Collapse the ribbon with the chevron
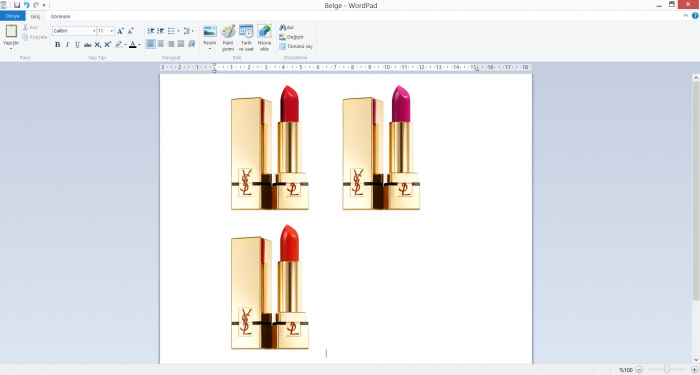Screen dimensions: 700x375 click(686, 16)
